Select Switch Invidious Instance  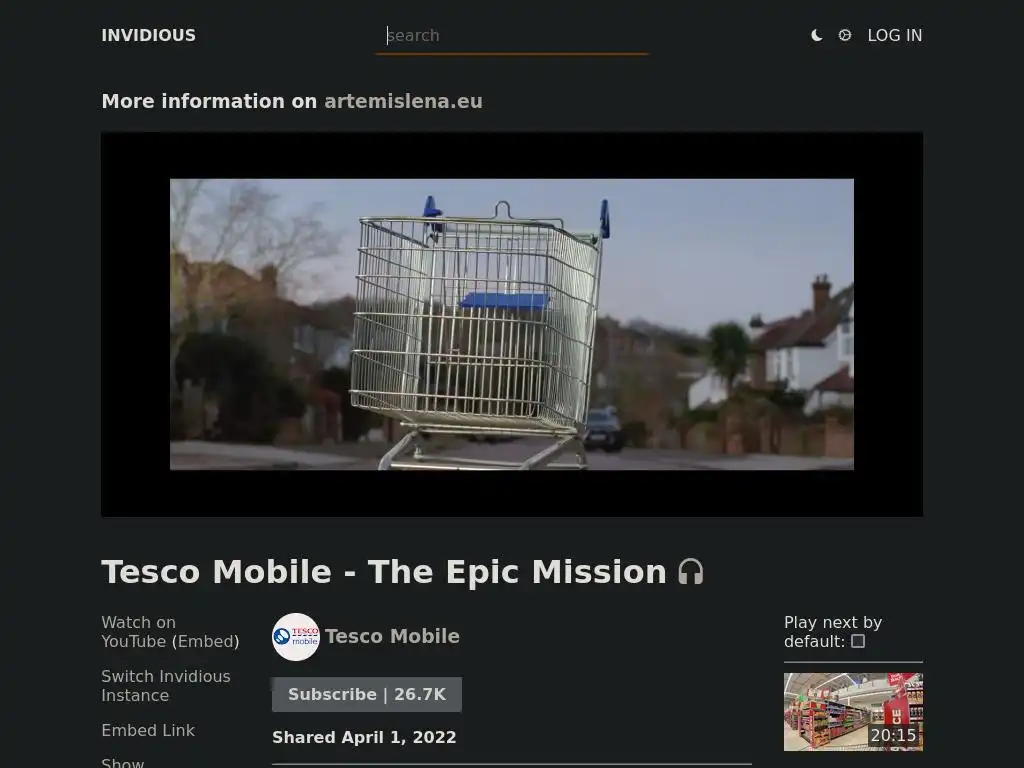pos(166,686)
